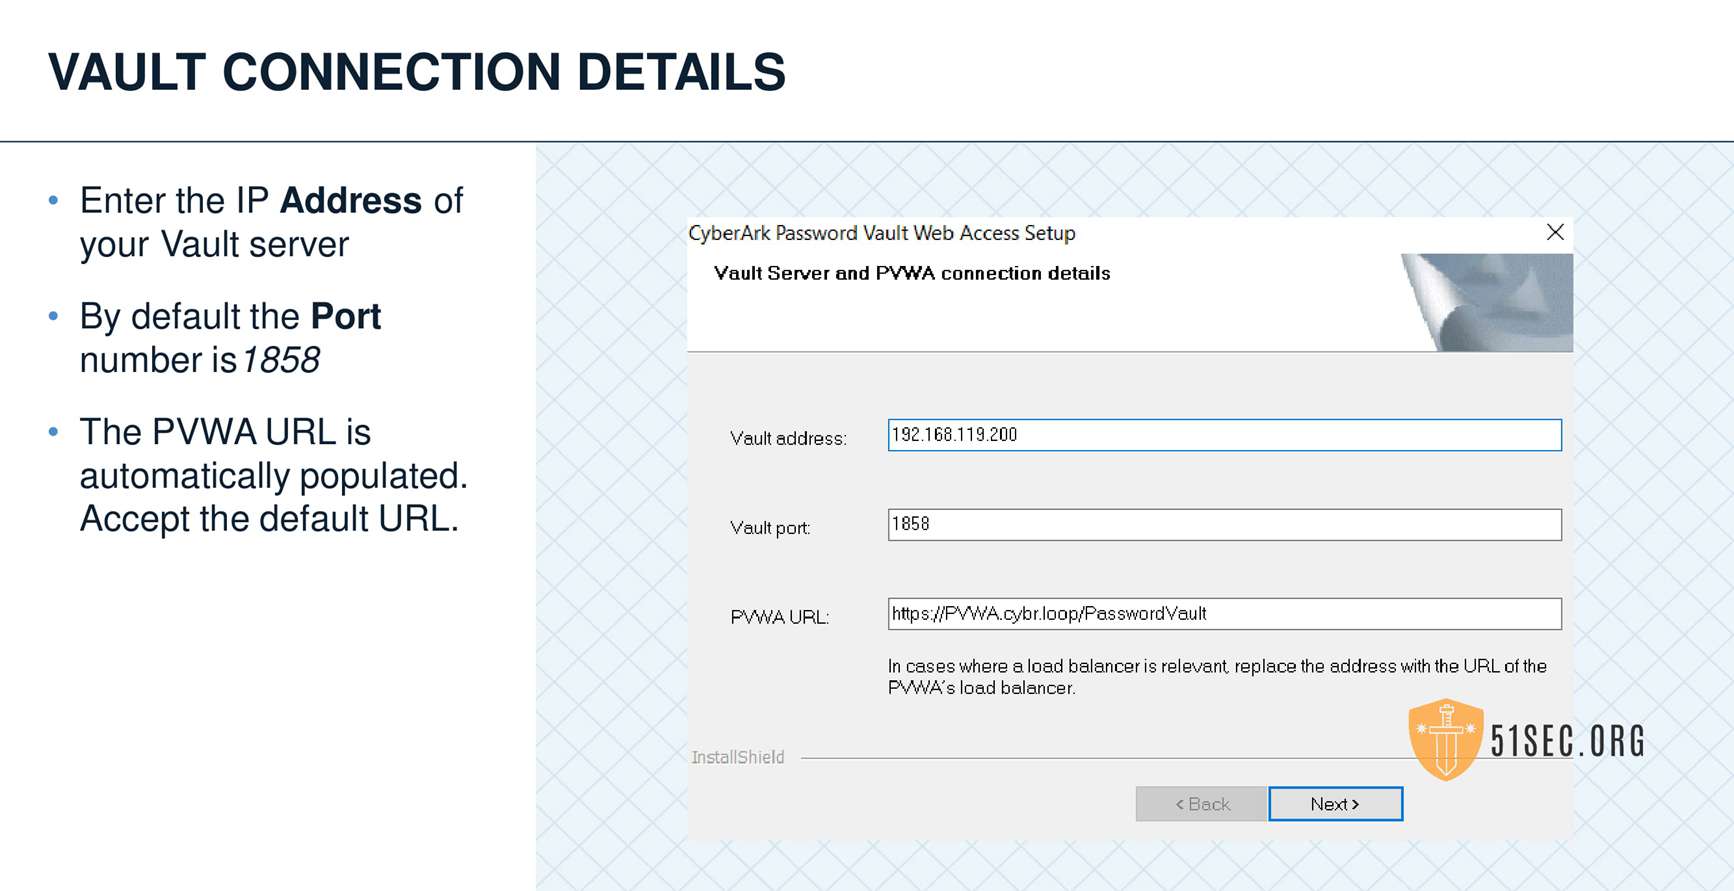Click the 'Accept the default URL' bullet text
Screen dimensions: 1734x891
click(269, 519)
